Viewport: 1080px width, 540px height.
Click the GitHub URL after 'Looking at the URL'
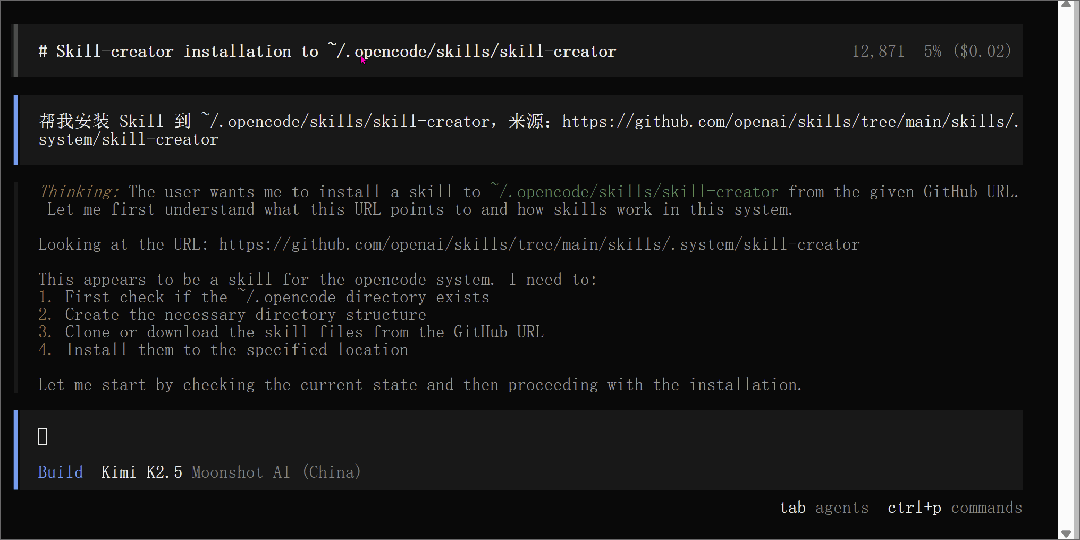[x=538, y=245]
